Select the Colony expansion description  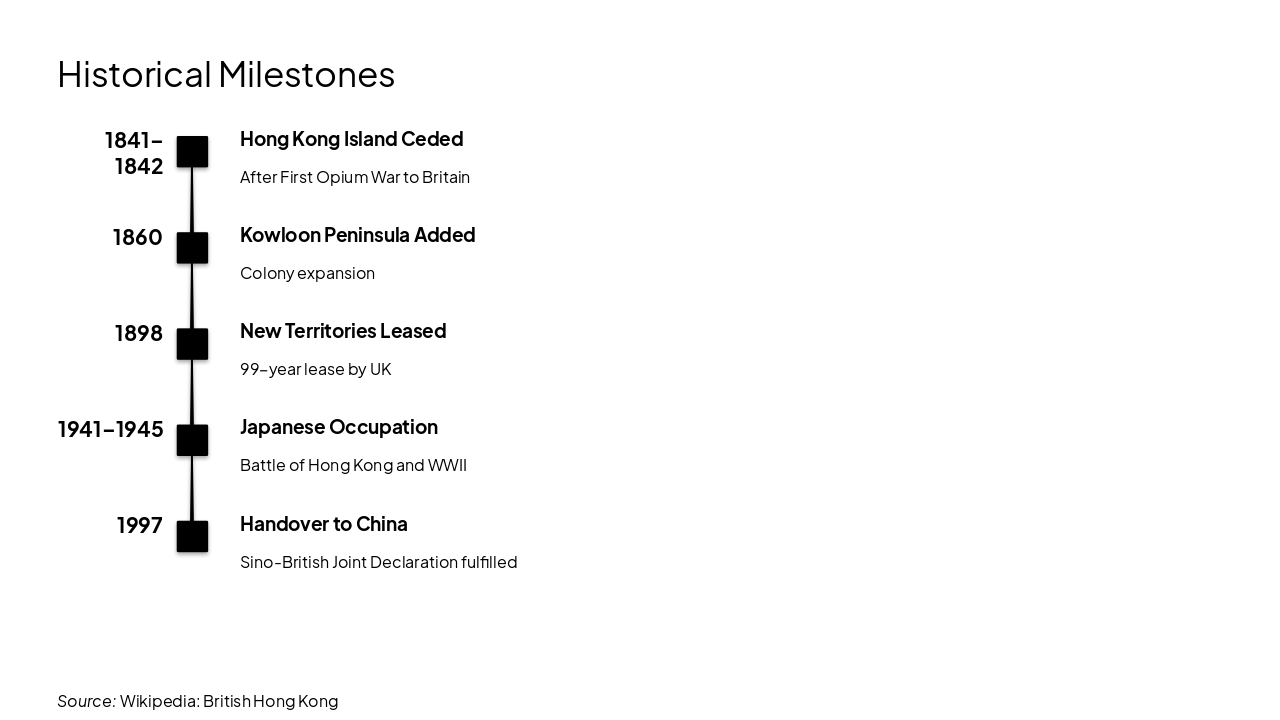[x=307, y=273]
